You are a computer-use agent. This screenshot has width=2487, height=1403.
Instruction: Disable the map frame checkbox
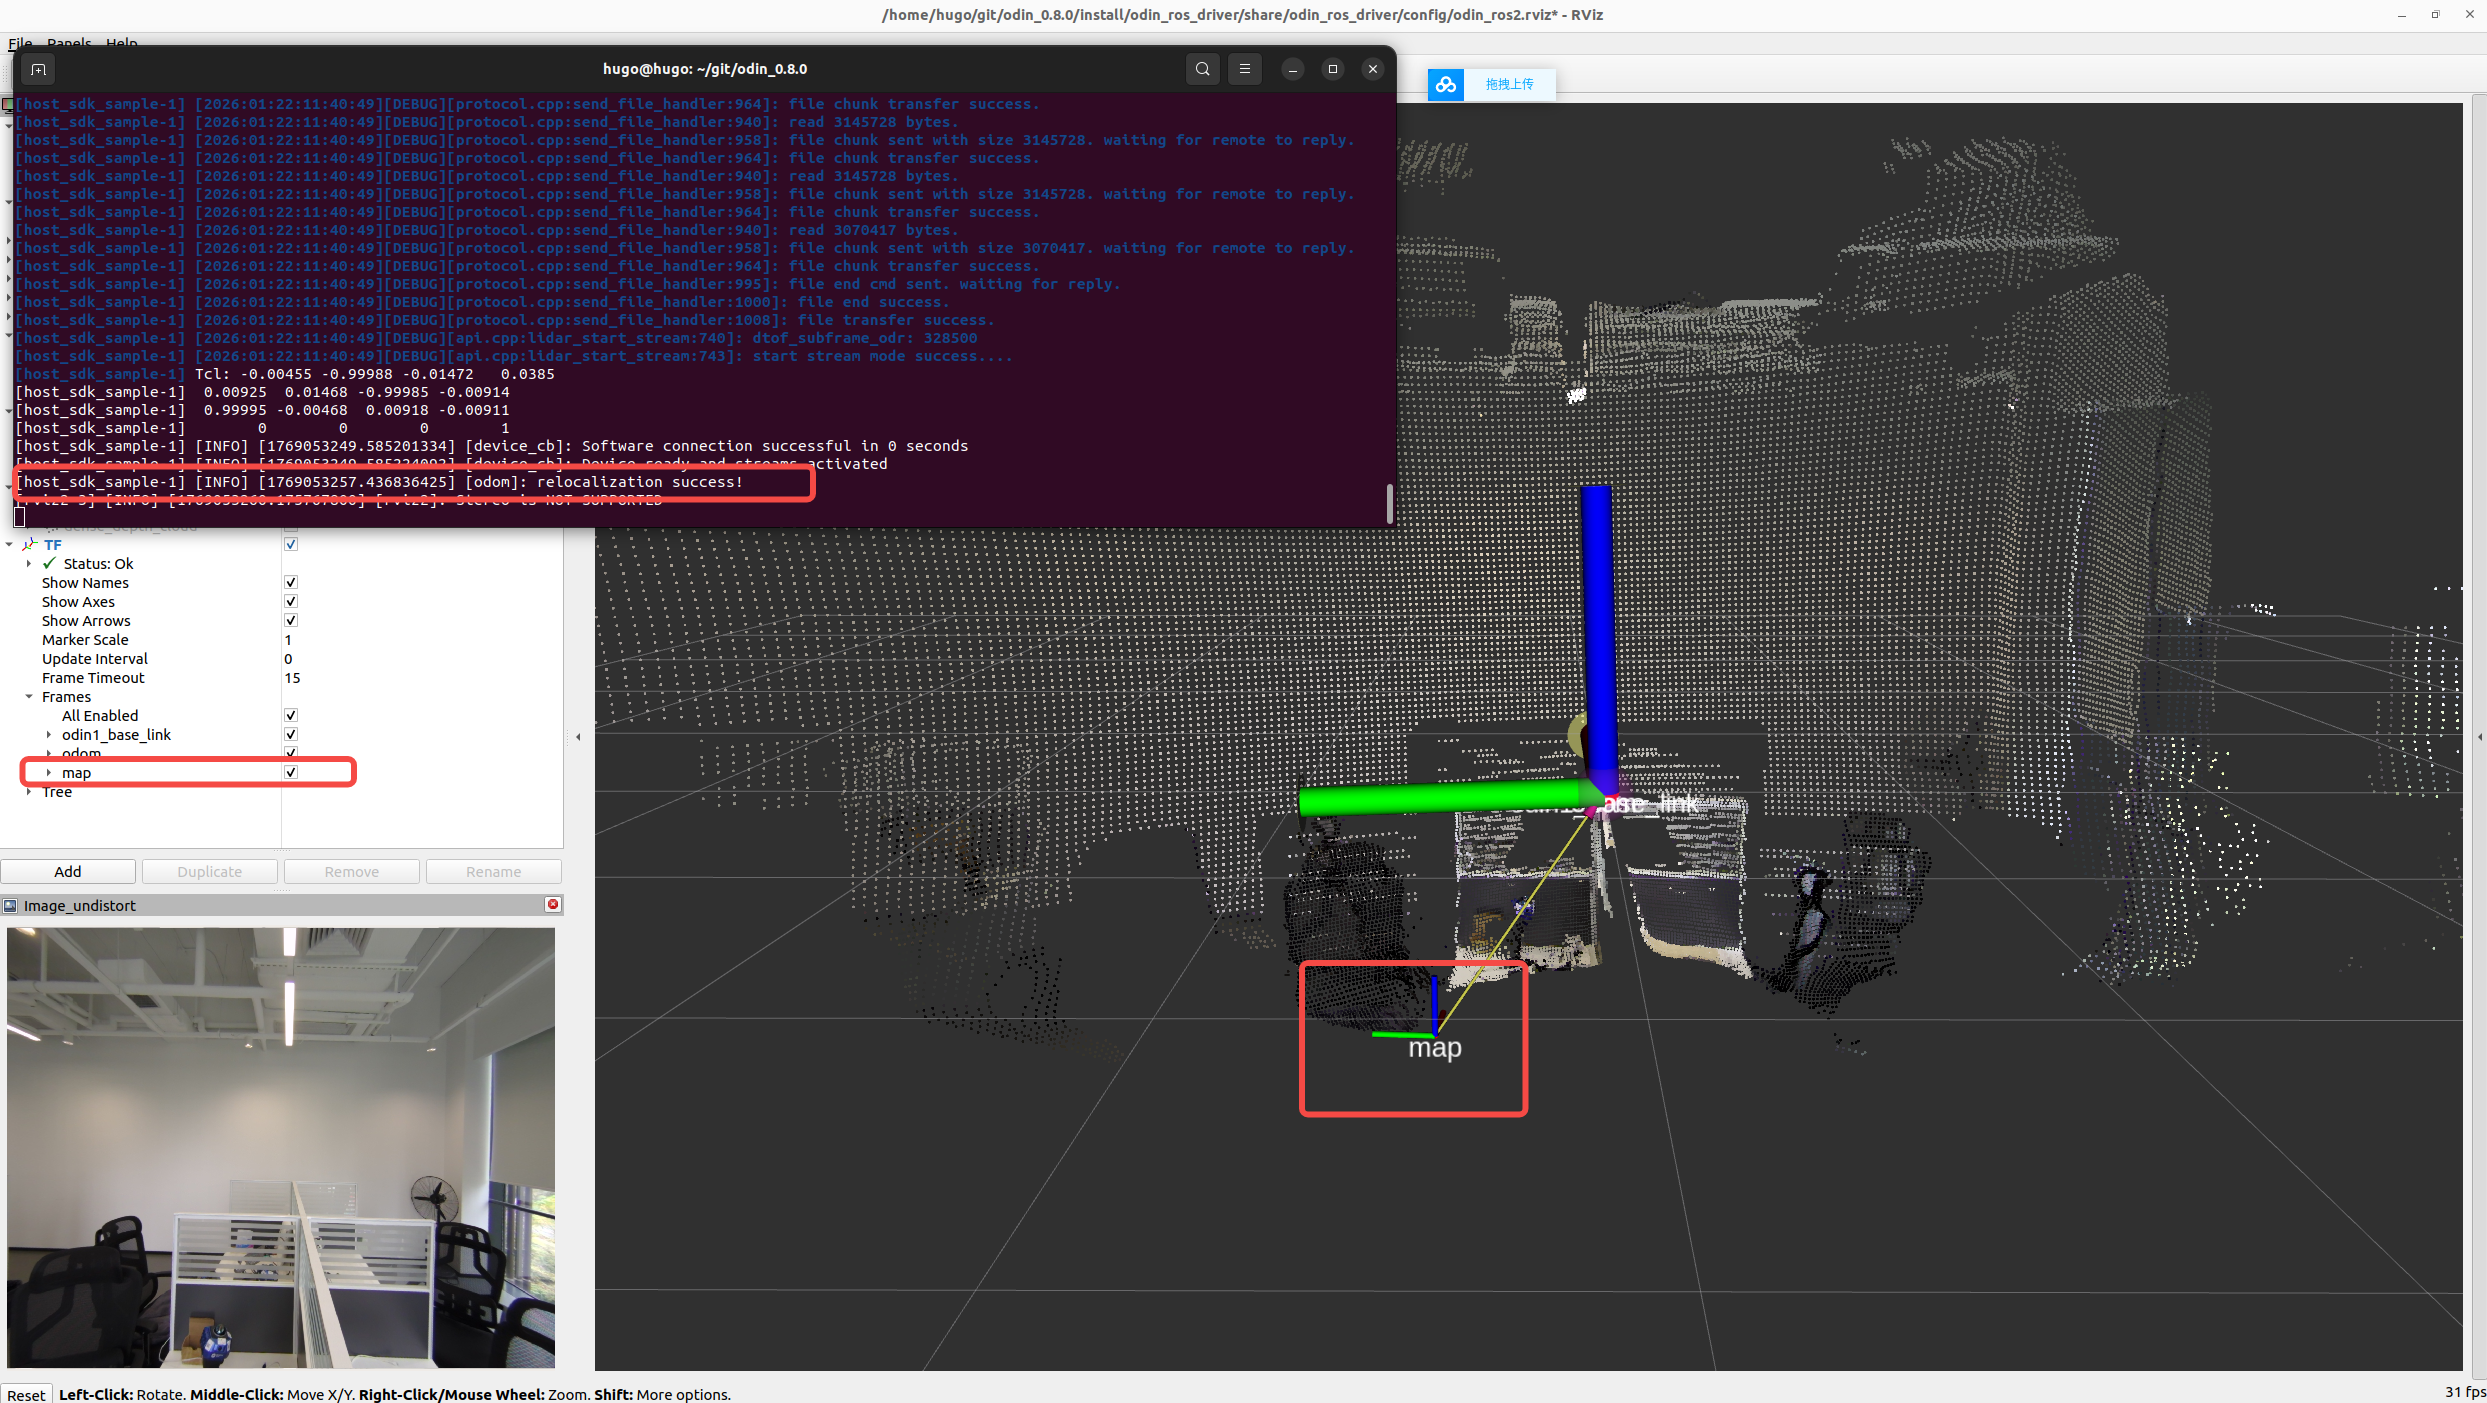pos(291,773)
